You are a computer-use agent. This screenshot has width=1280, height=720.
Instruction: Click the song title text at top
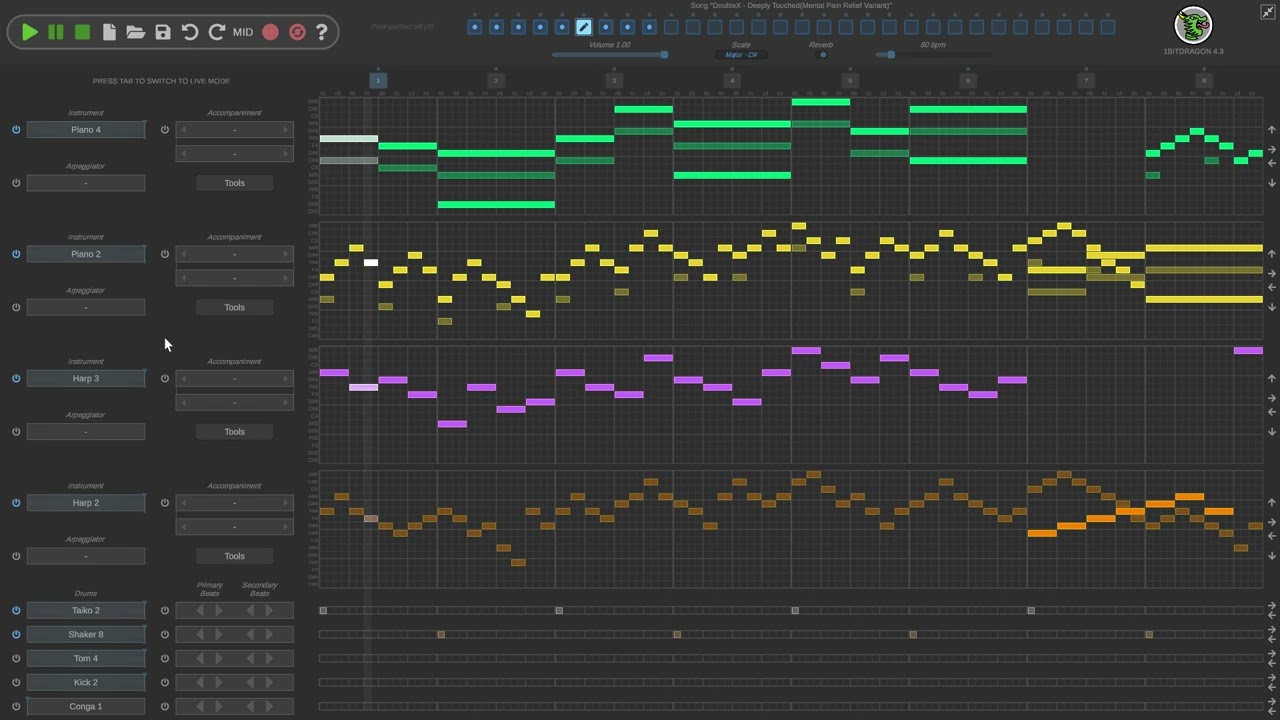791,6
